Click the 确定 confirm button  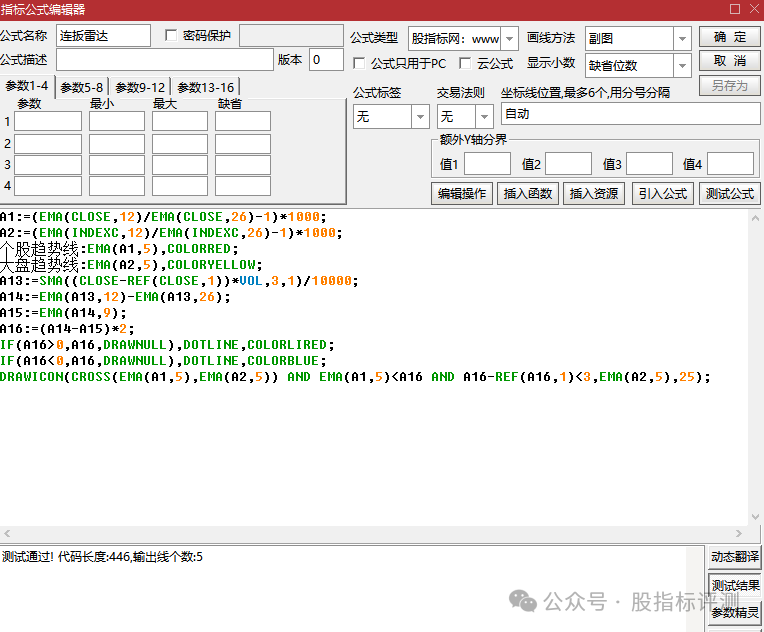coord(729,37)
